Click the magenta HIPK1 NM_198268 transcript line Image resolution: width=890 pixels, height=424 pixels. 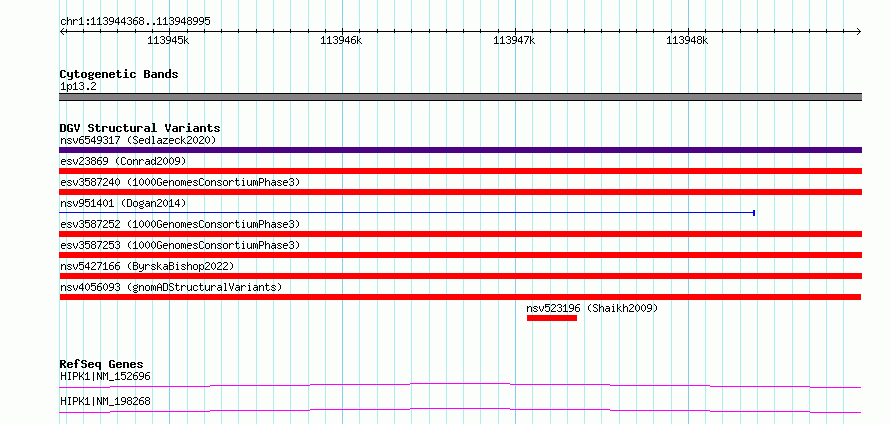[460, 410]
